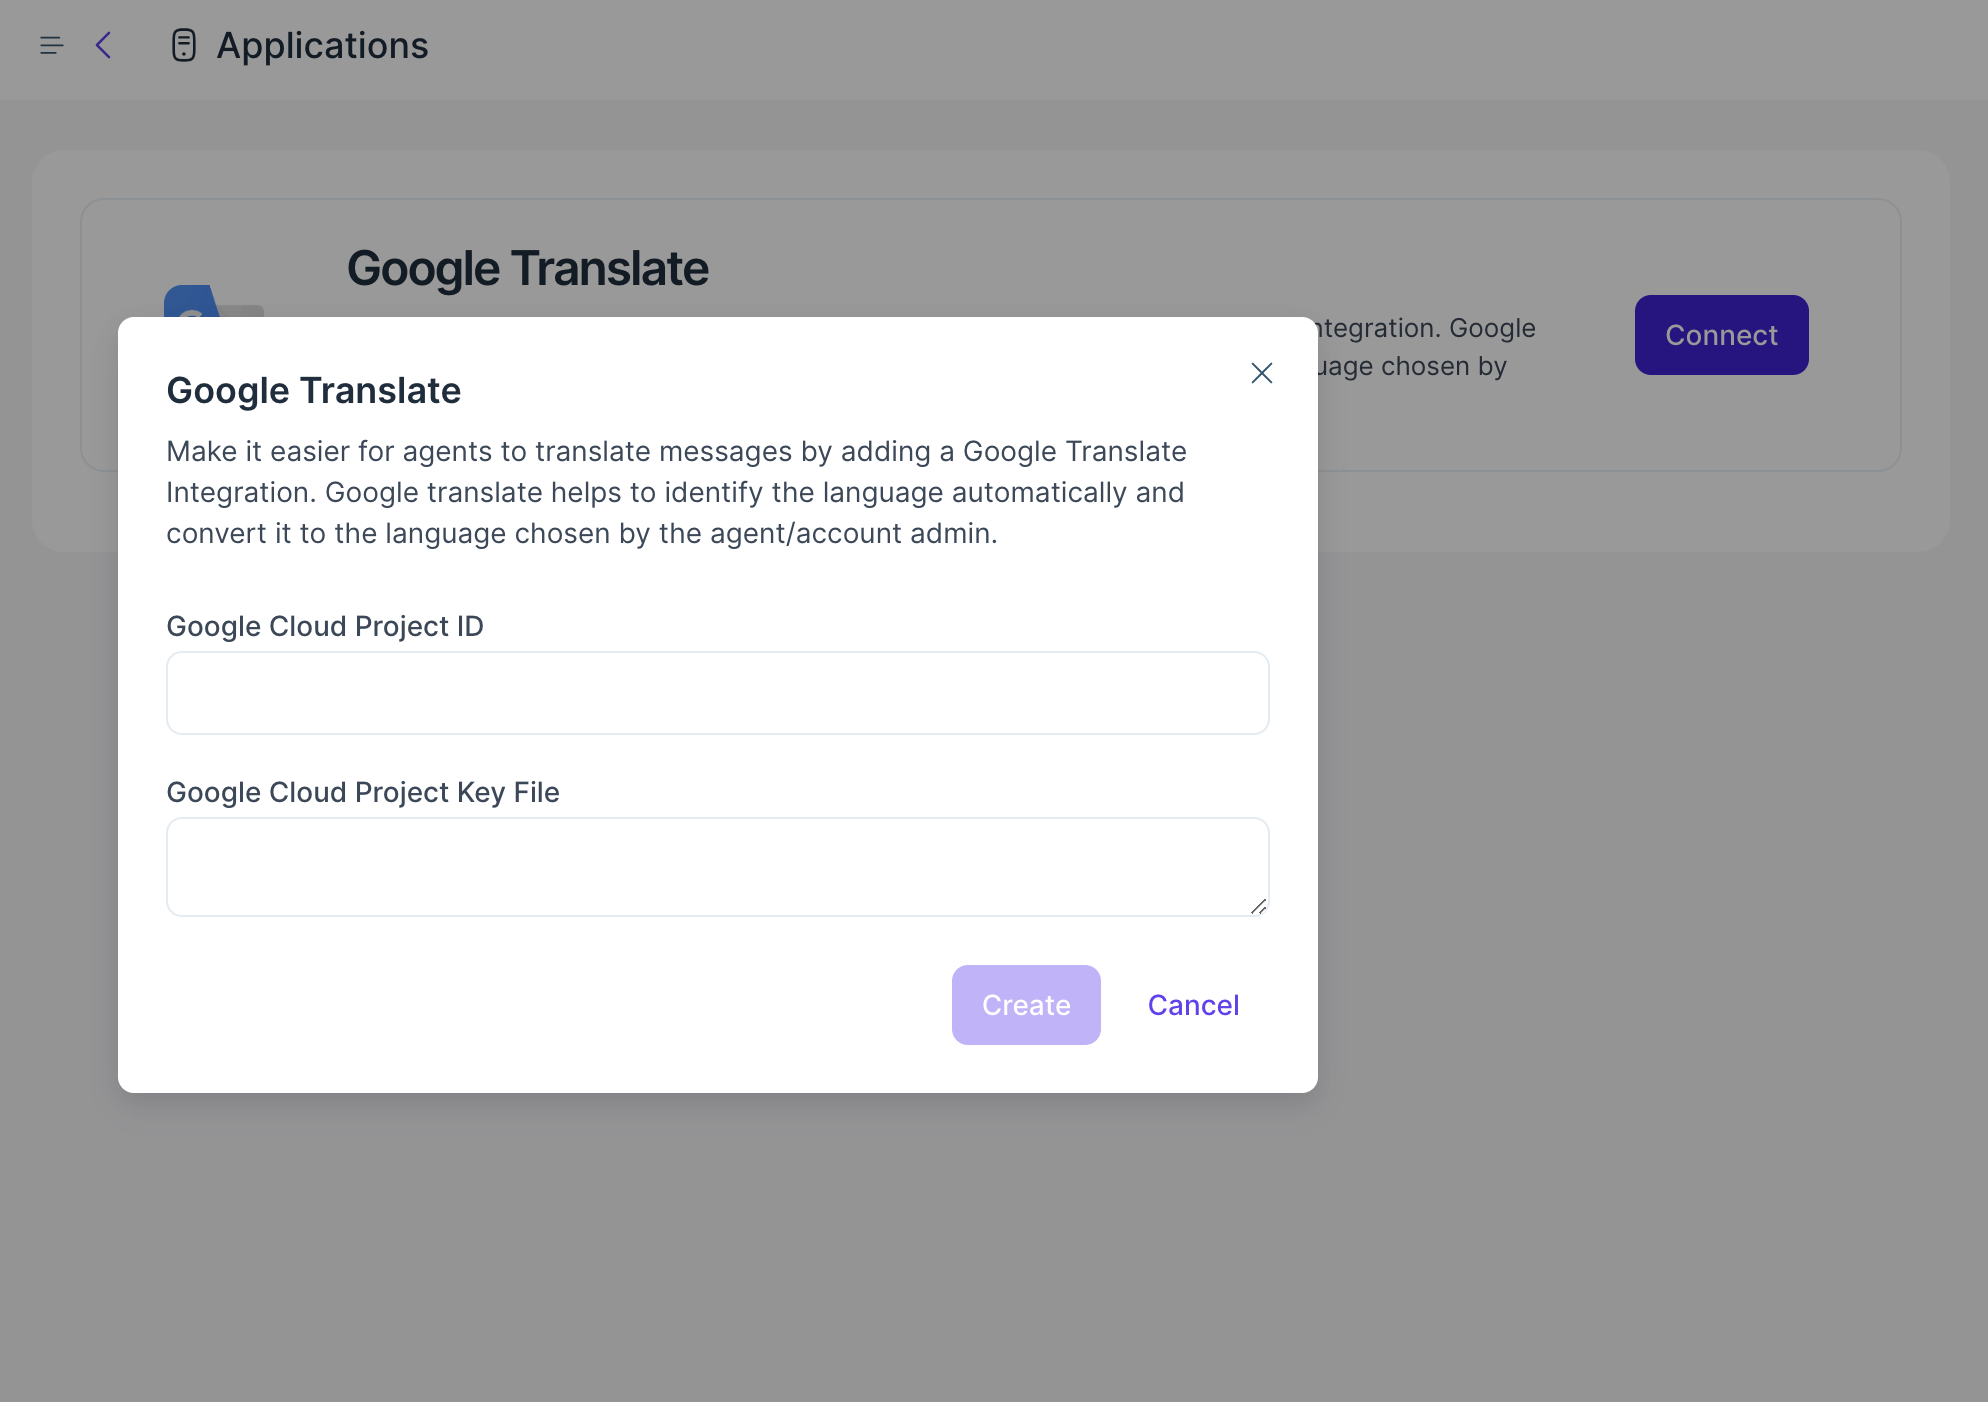
Task: Click the Applications header title
Action: coord(322,46)
